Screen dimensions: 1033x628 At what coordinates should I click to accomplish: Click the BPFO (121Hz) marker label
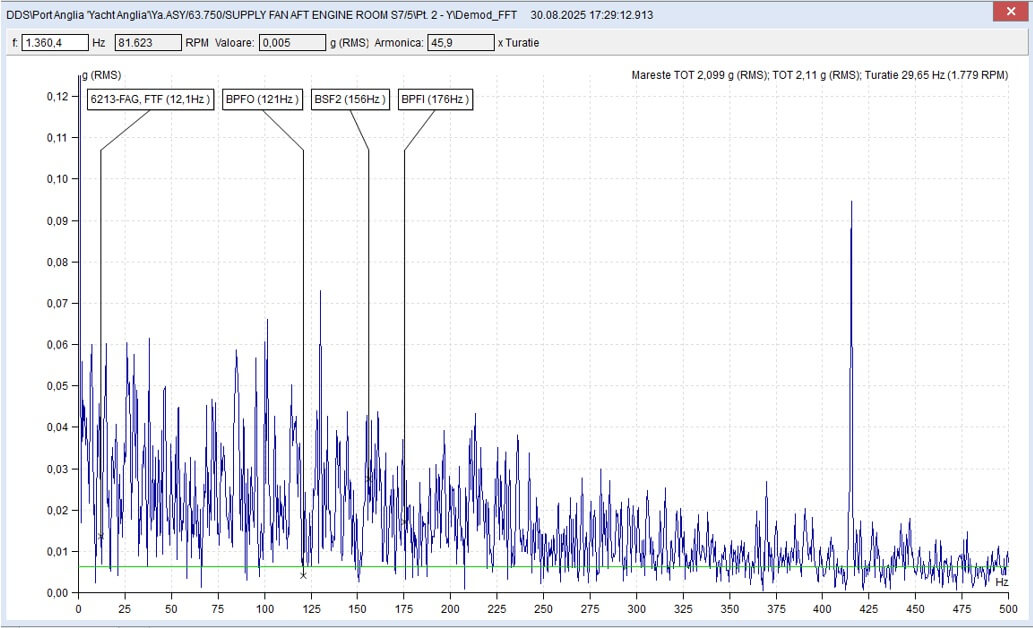(x=262, y=100)
